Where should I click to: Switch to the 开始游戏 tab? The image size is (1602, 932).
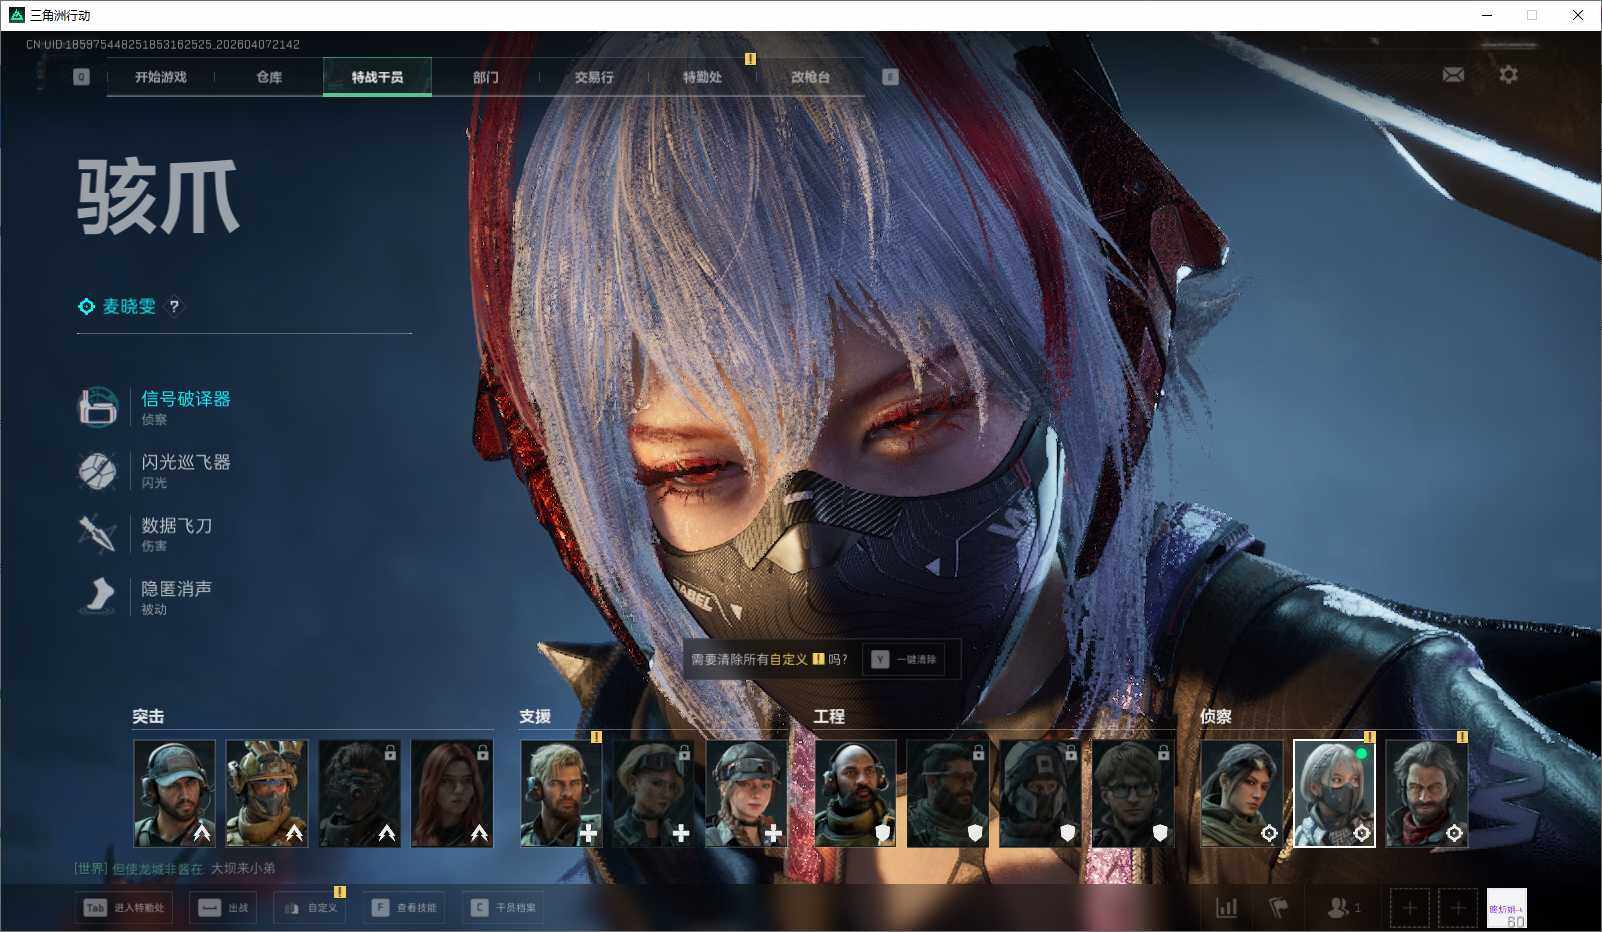click(160, 77)
